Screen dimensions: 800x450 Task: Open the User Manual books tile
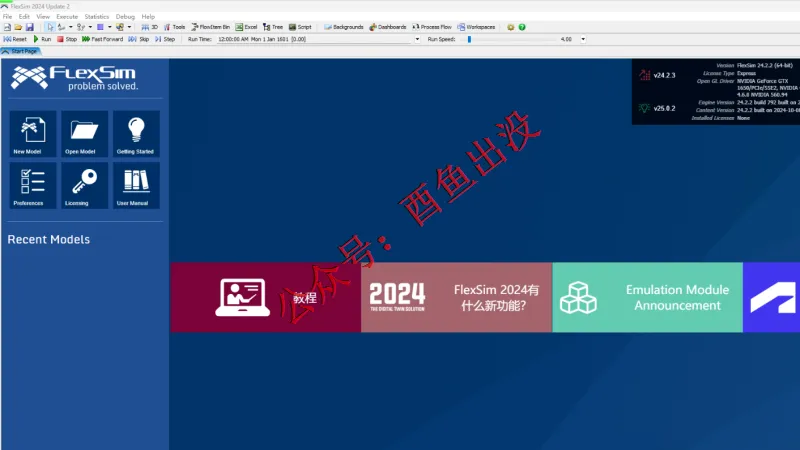tap(136, 186)
